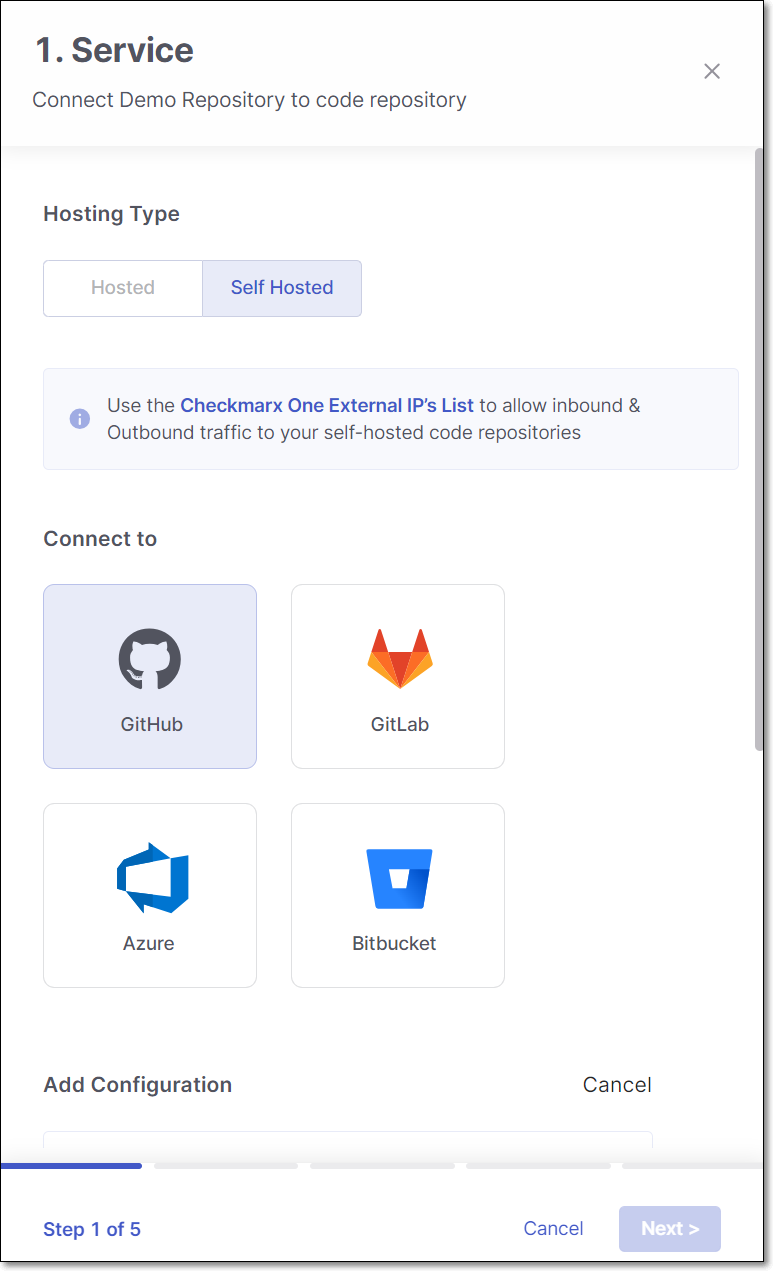Switch hosting type to Self Hosted
The width and height of the screenshot is (773, 1271).
point(282,288)
